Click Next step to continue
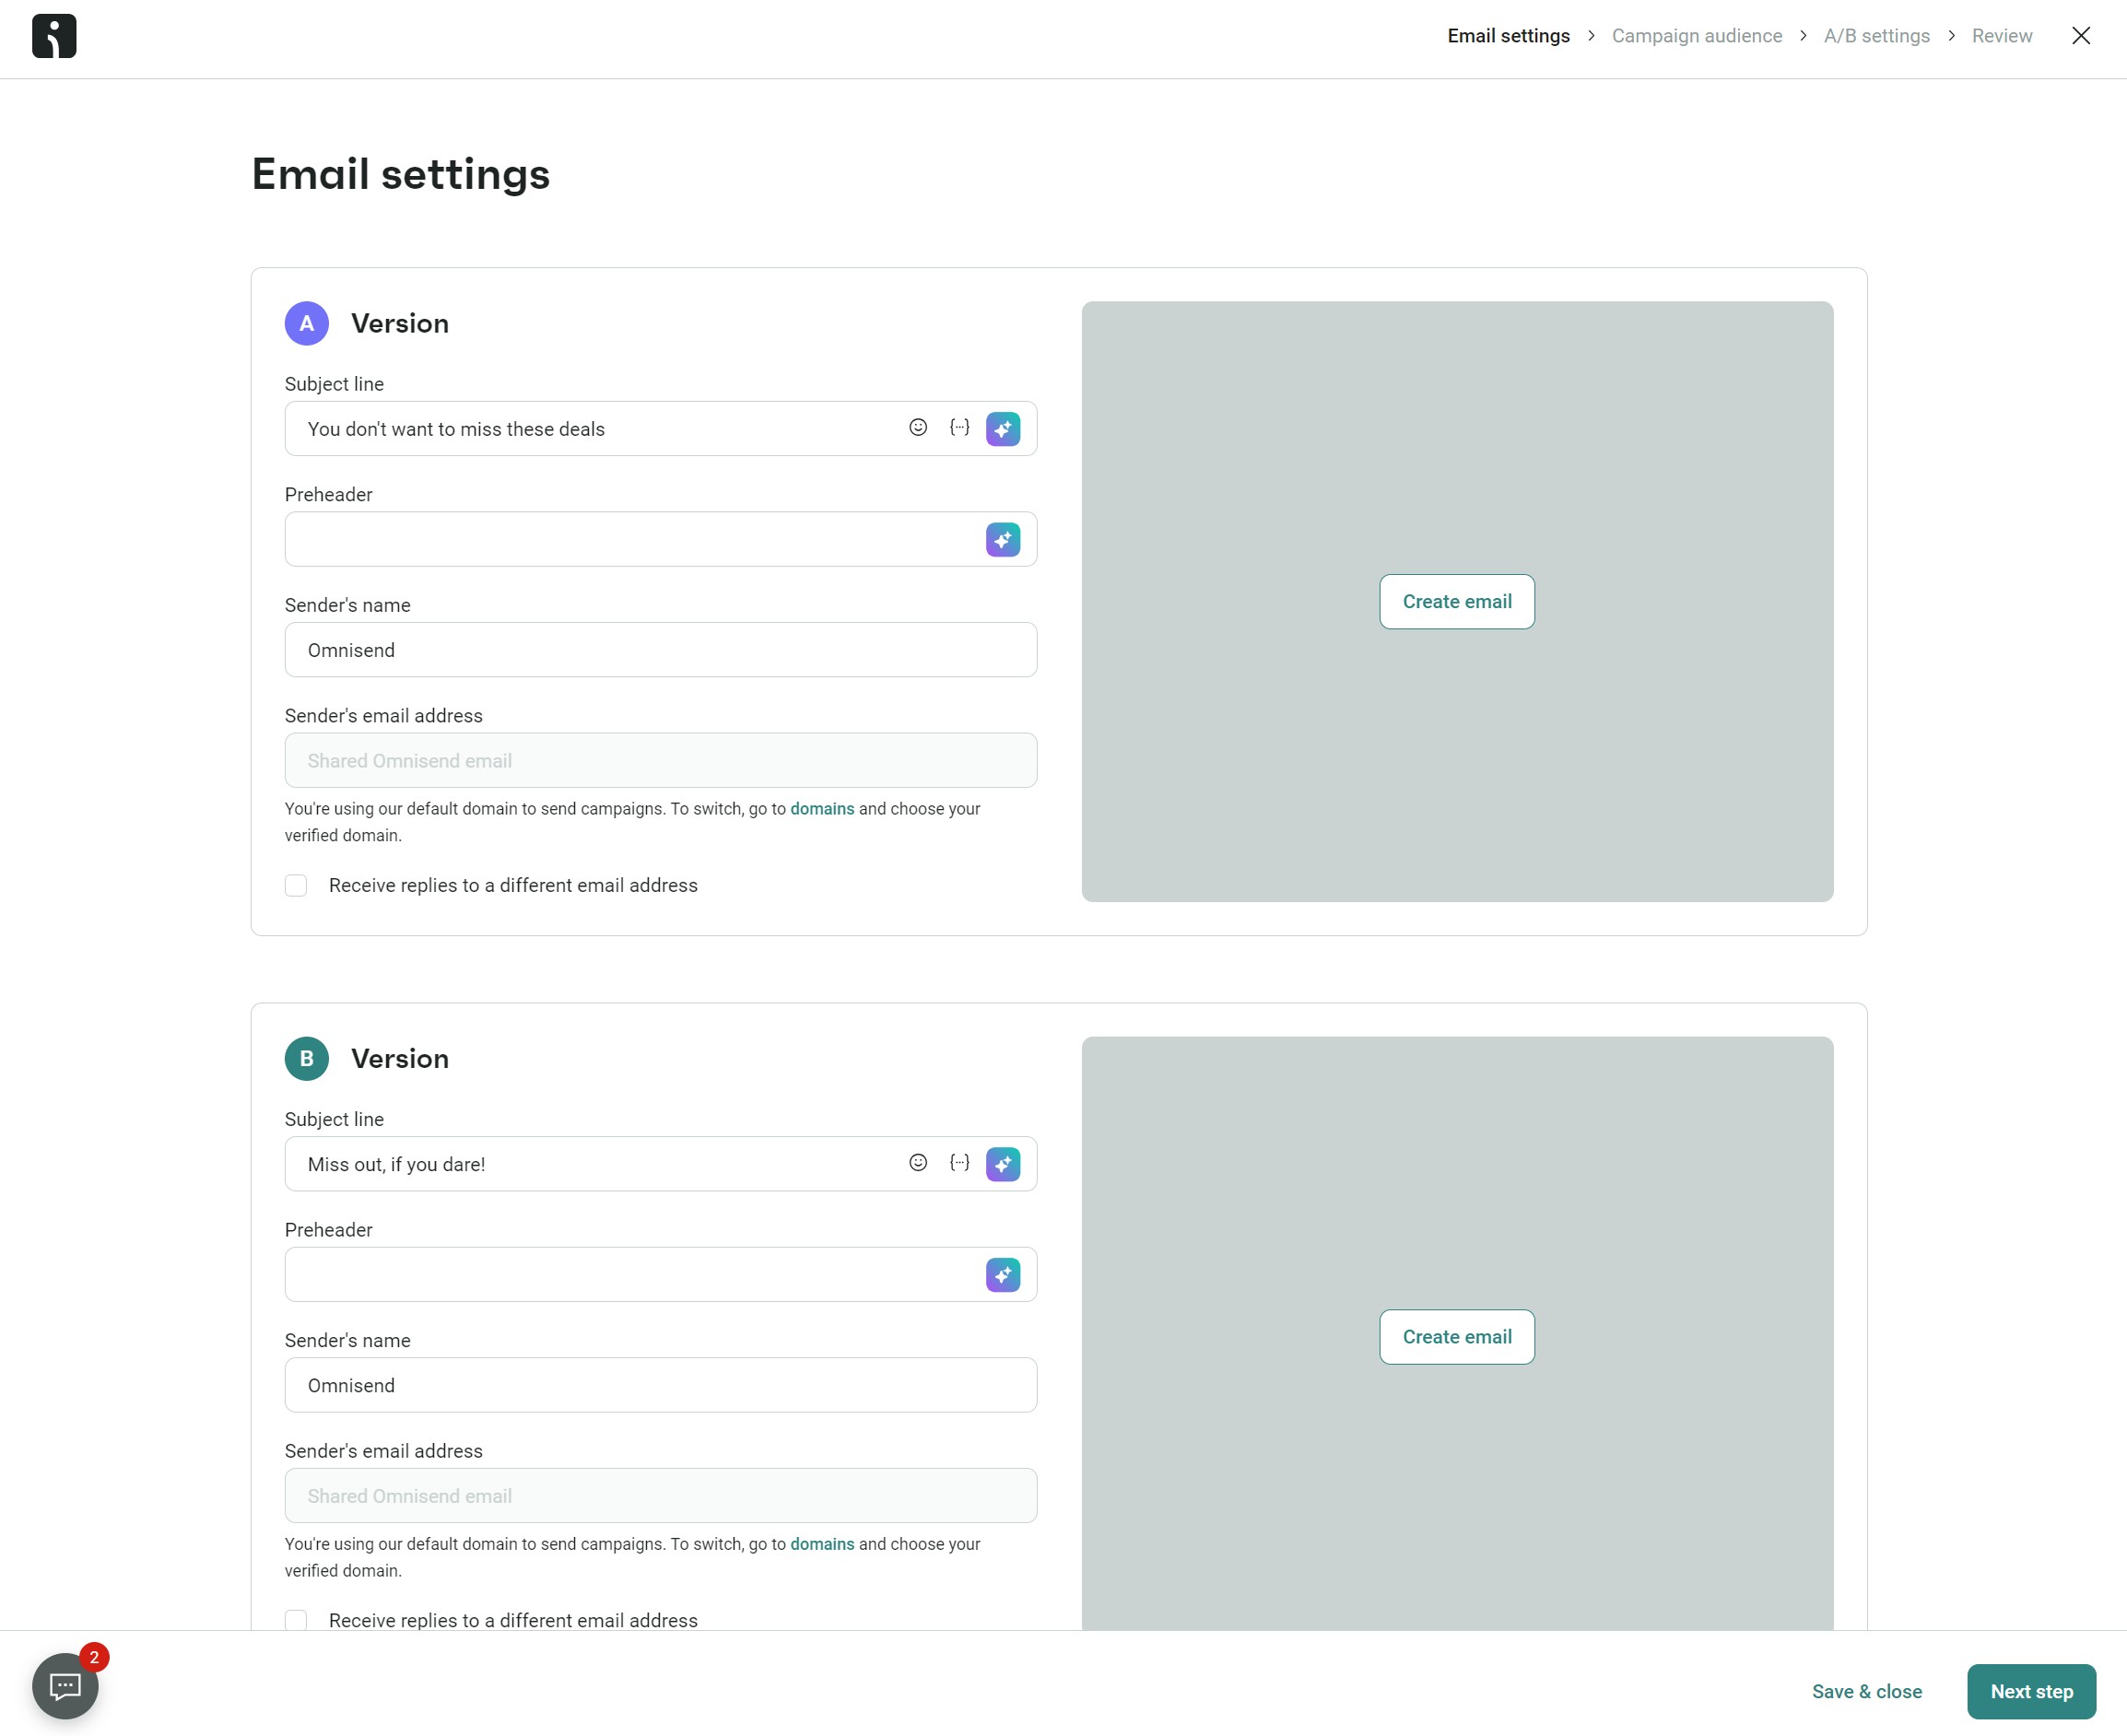 (2030, 1691)
